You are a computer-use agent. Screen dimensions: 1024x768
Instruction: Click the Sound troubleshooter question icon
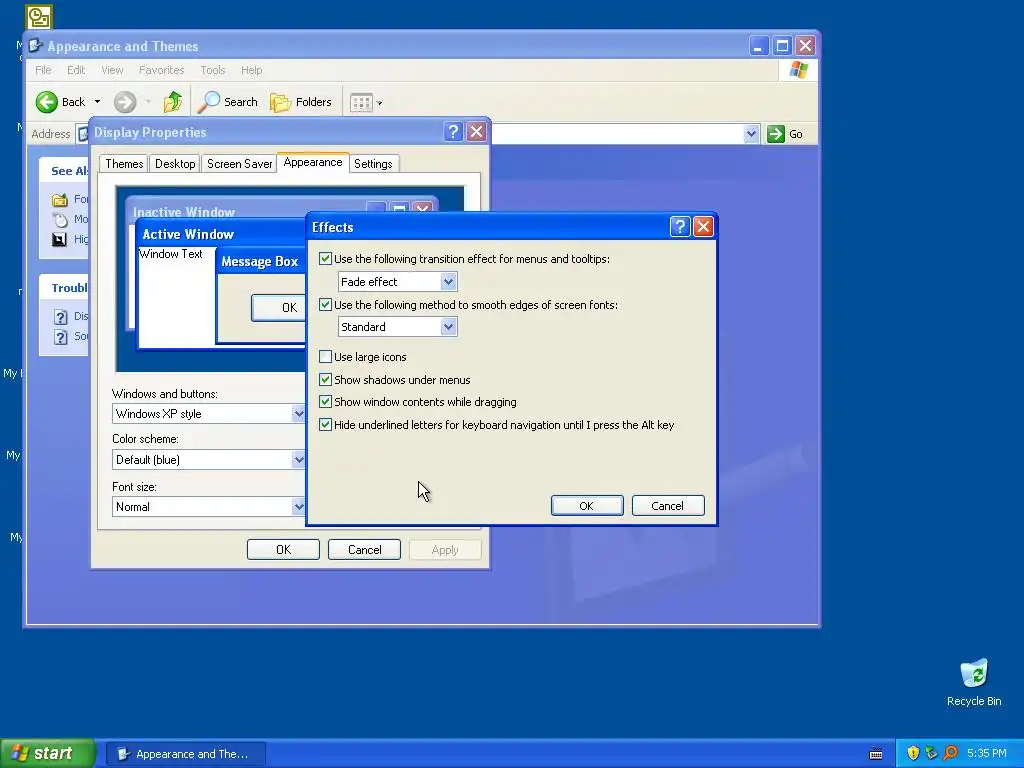(x=60, y=337)
